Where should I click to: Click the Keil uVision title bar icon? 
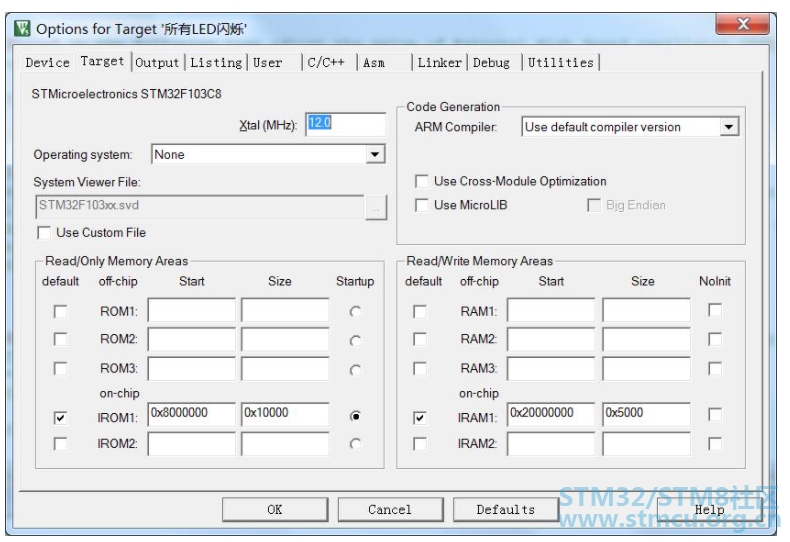point(22,28)
